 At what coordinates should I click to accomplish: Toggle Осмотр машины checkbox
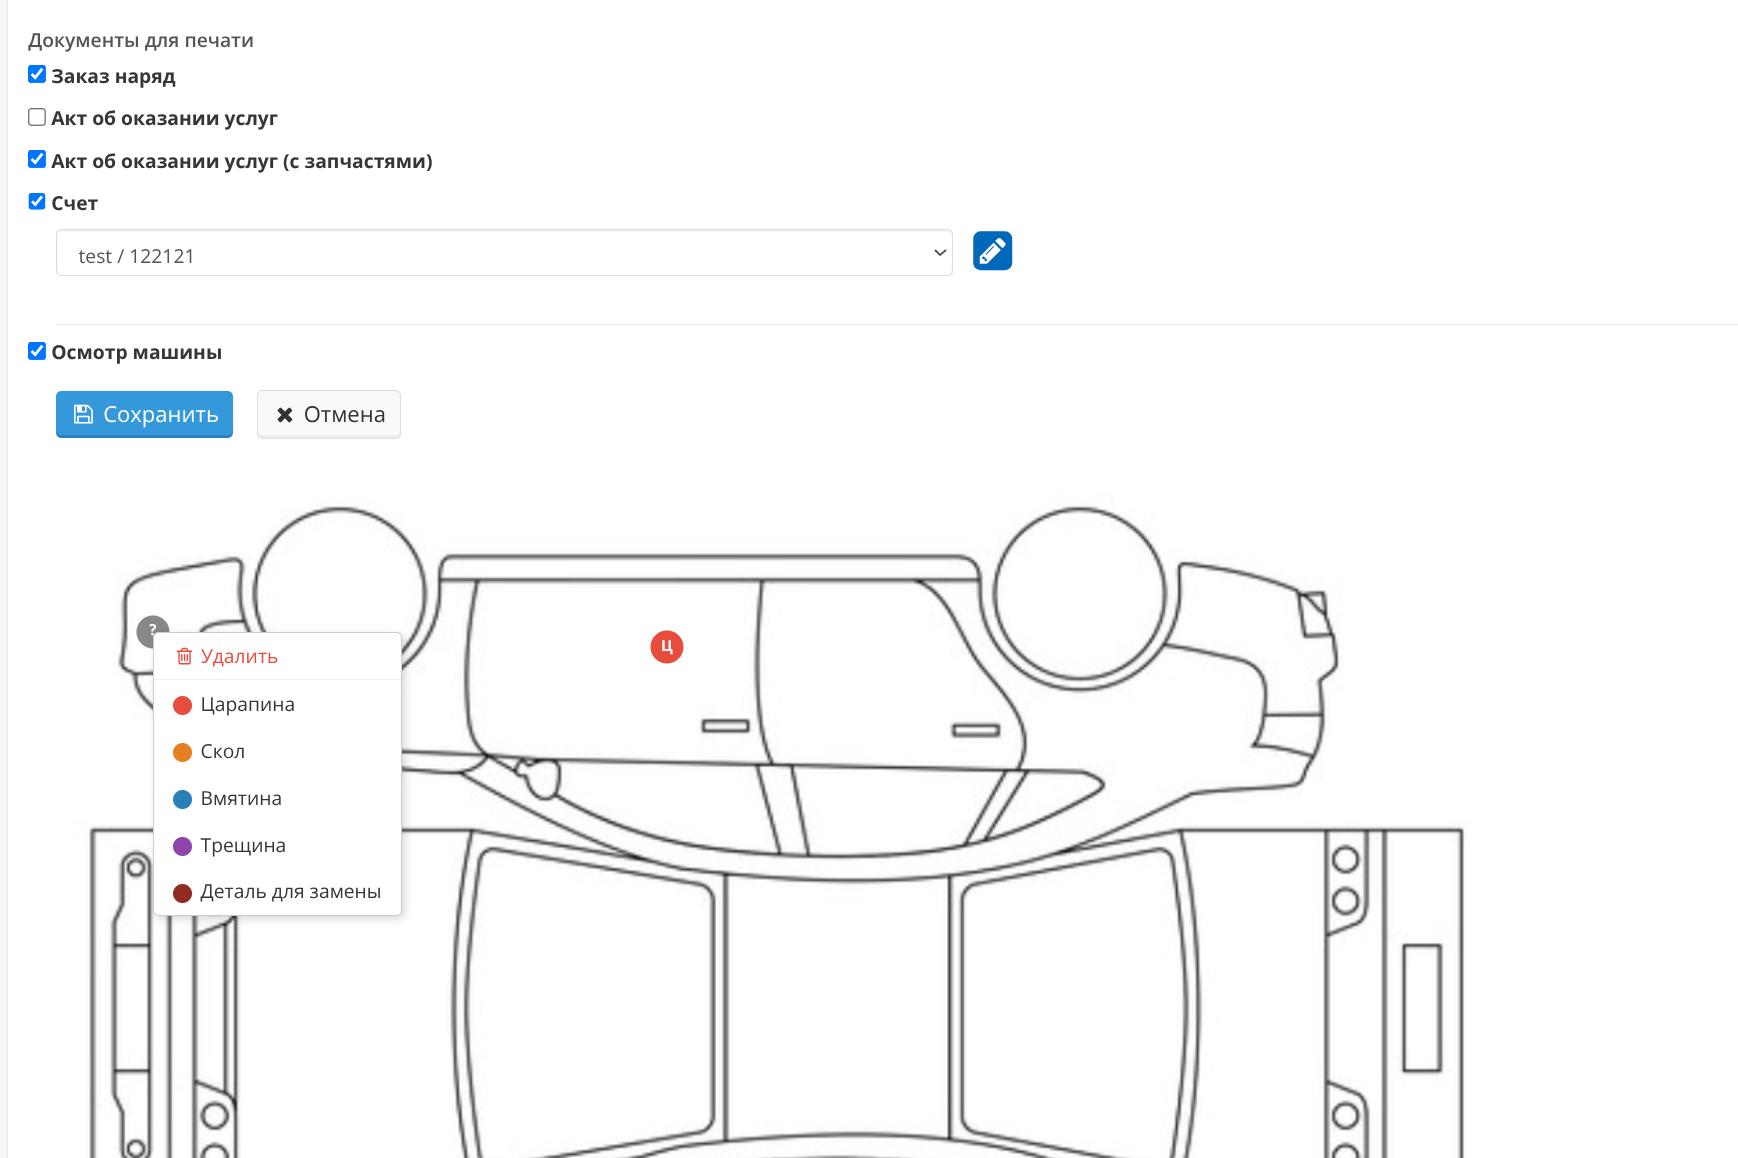pos(37,351)
